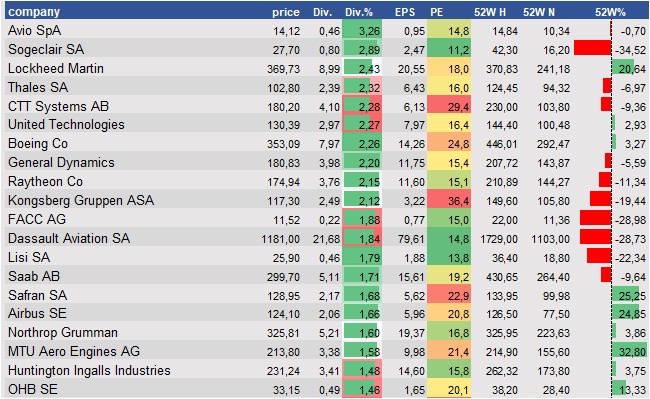Select the Boeing Co company name
The height and width of the screenshot is (399, 650).
coord(38,143)
